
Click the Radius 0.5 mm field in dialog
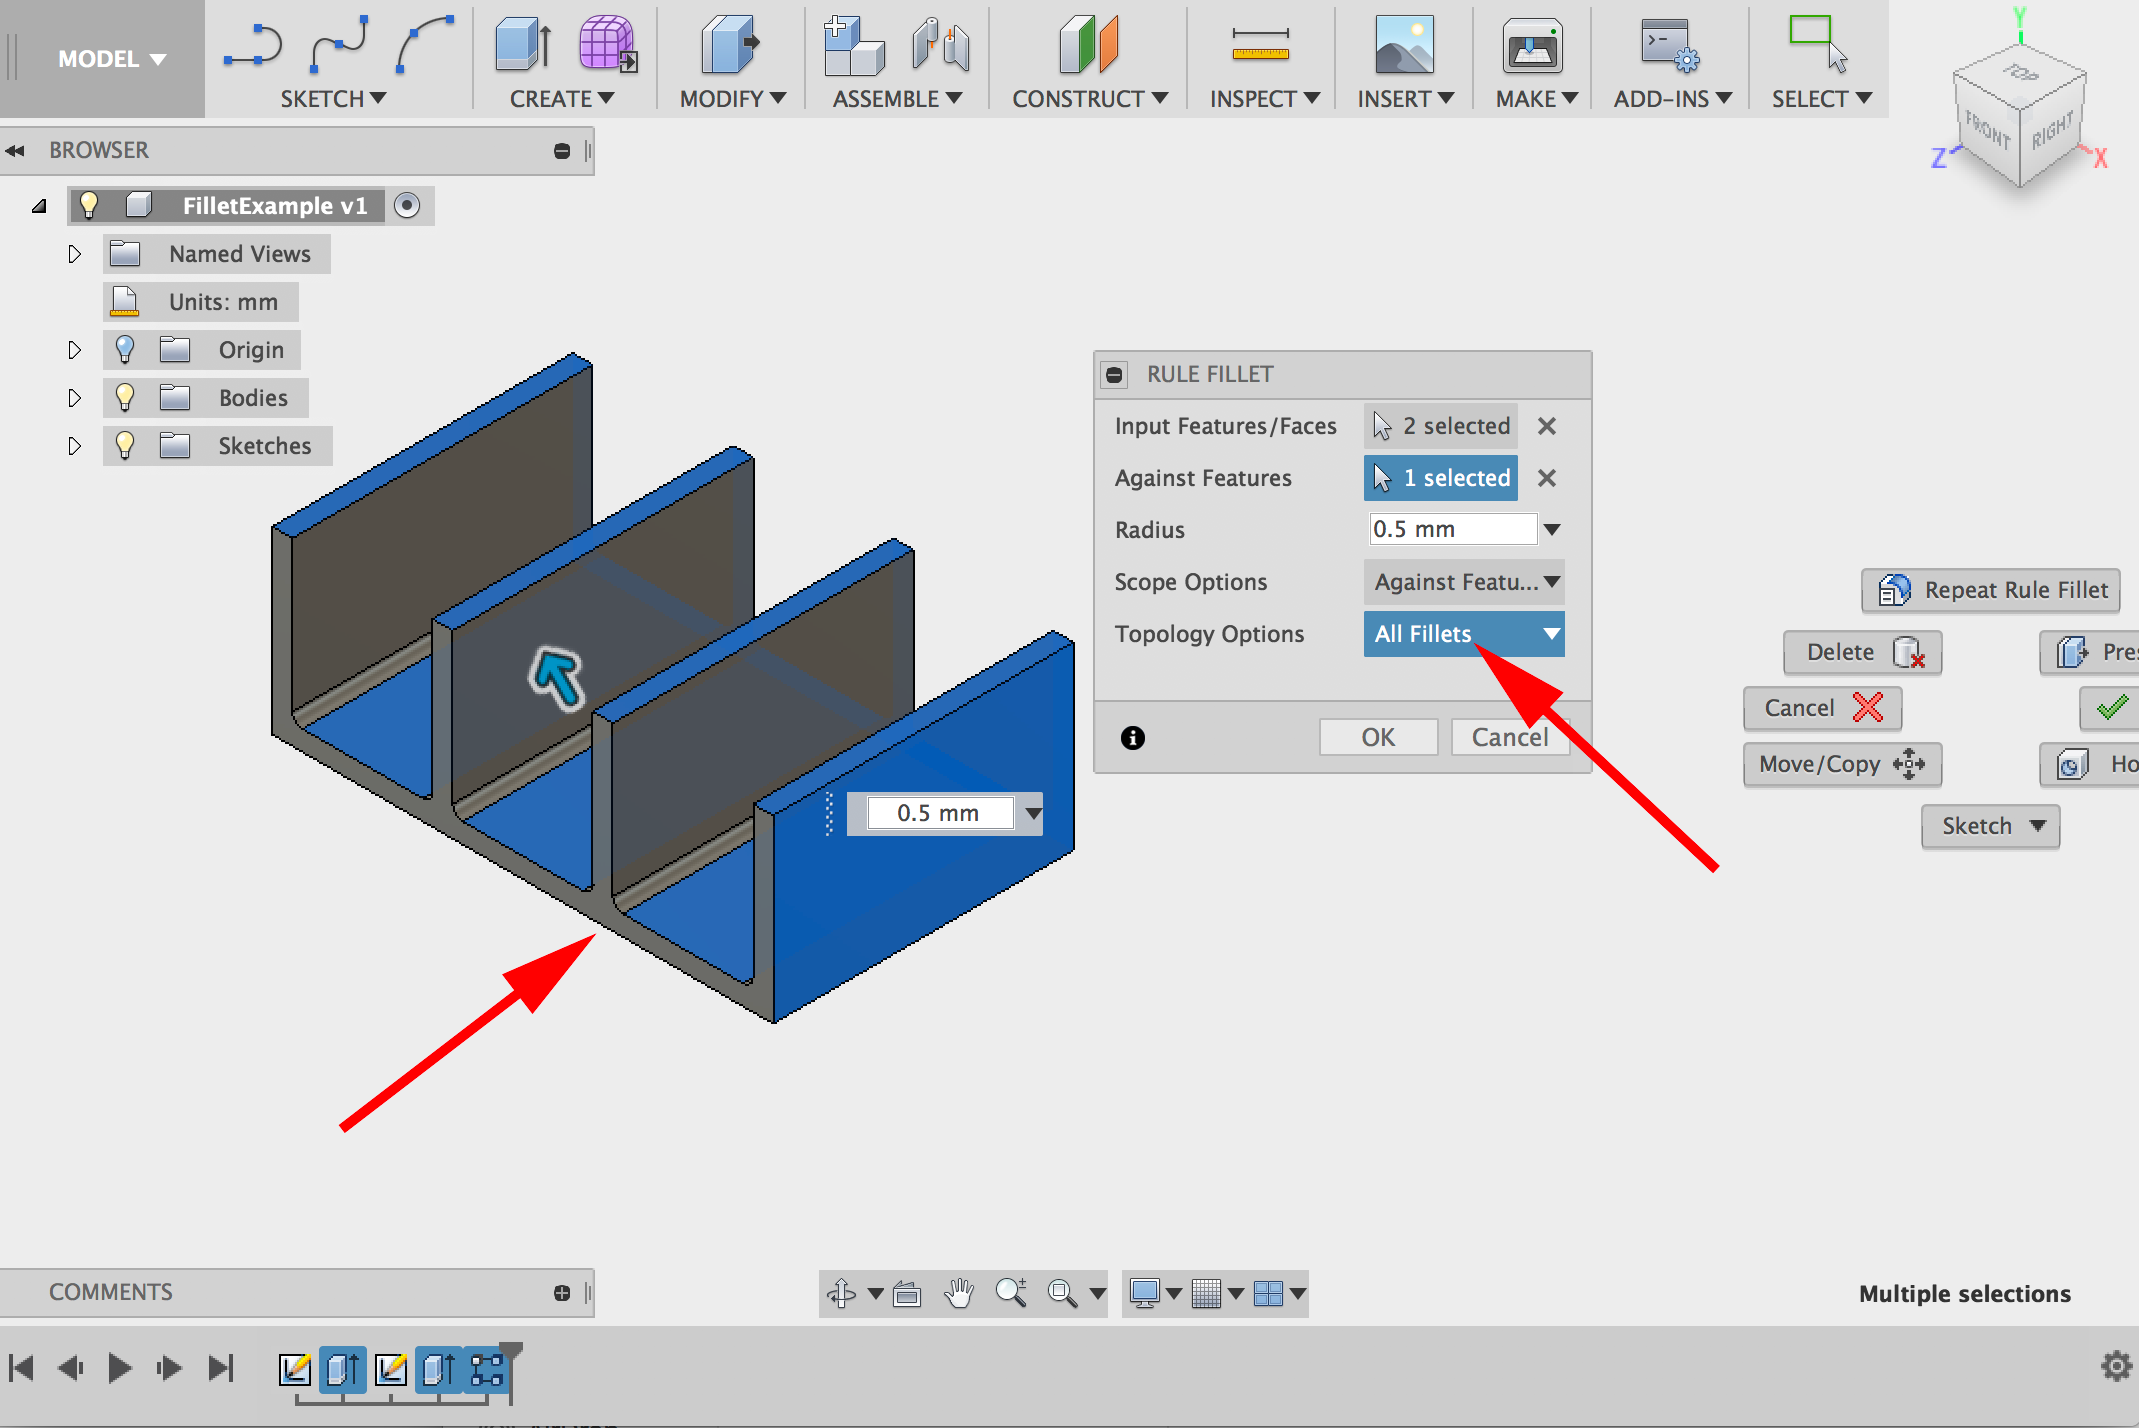[1453, 529]
